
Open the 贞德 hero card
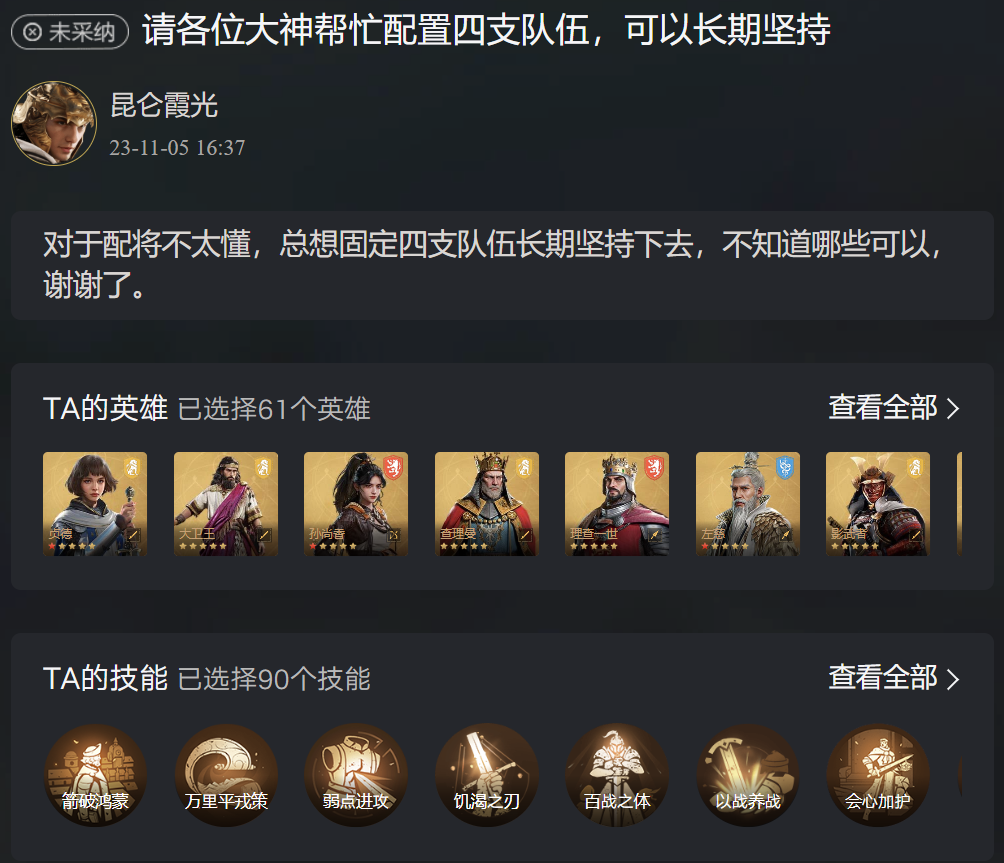tap(95, 504)
